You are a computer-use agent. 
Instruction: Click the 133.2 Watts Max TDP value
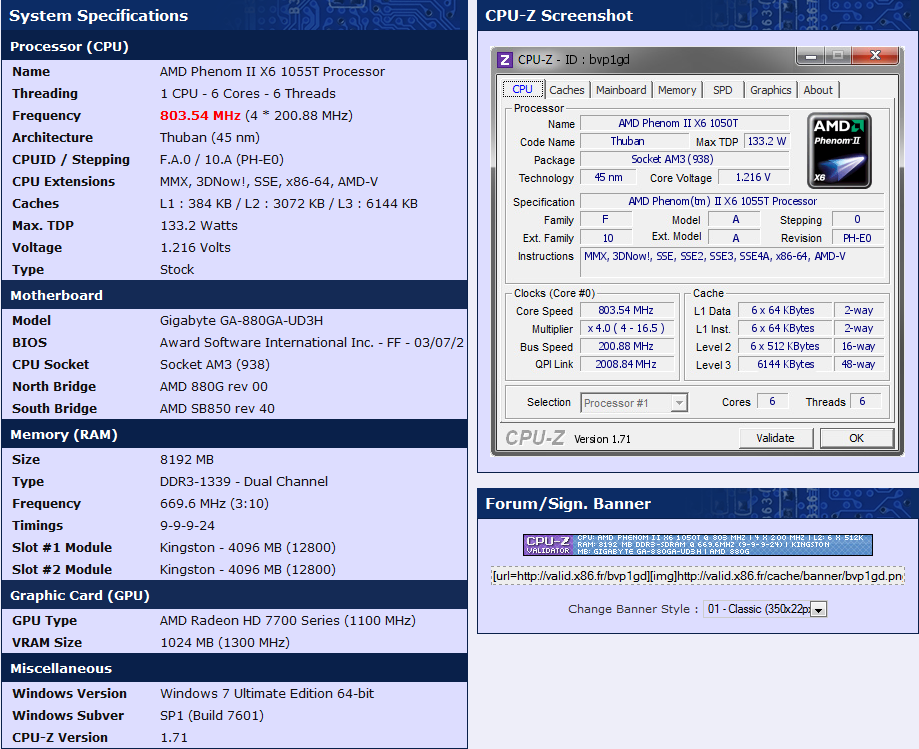[x=199, y=226]
